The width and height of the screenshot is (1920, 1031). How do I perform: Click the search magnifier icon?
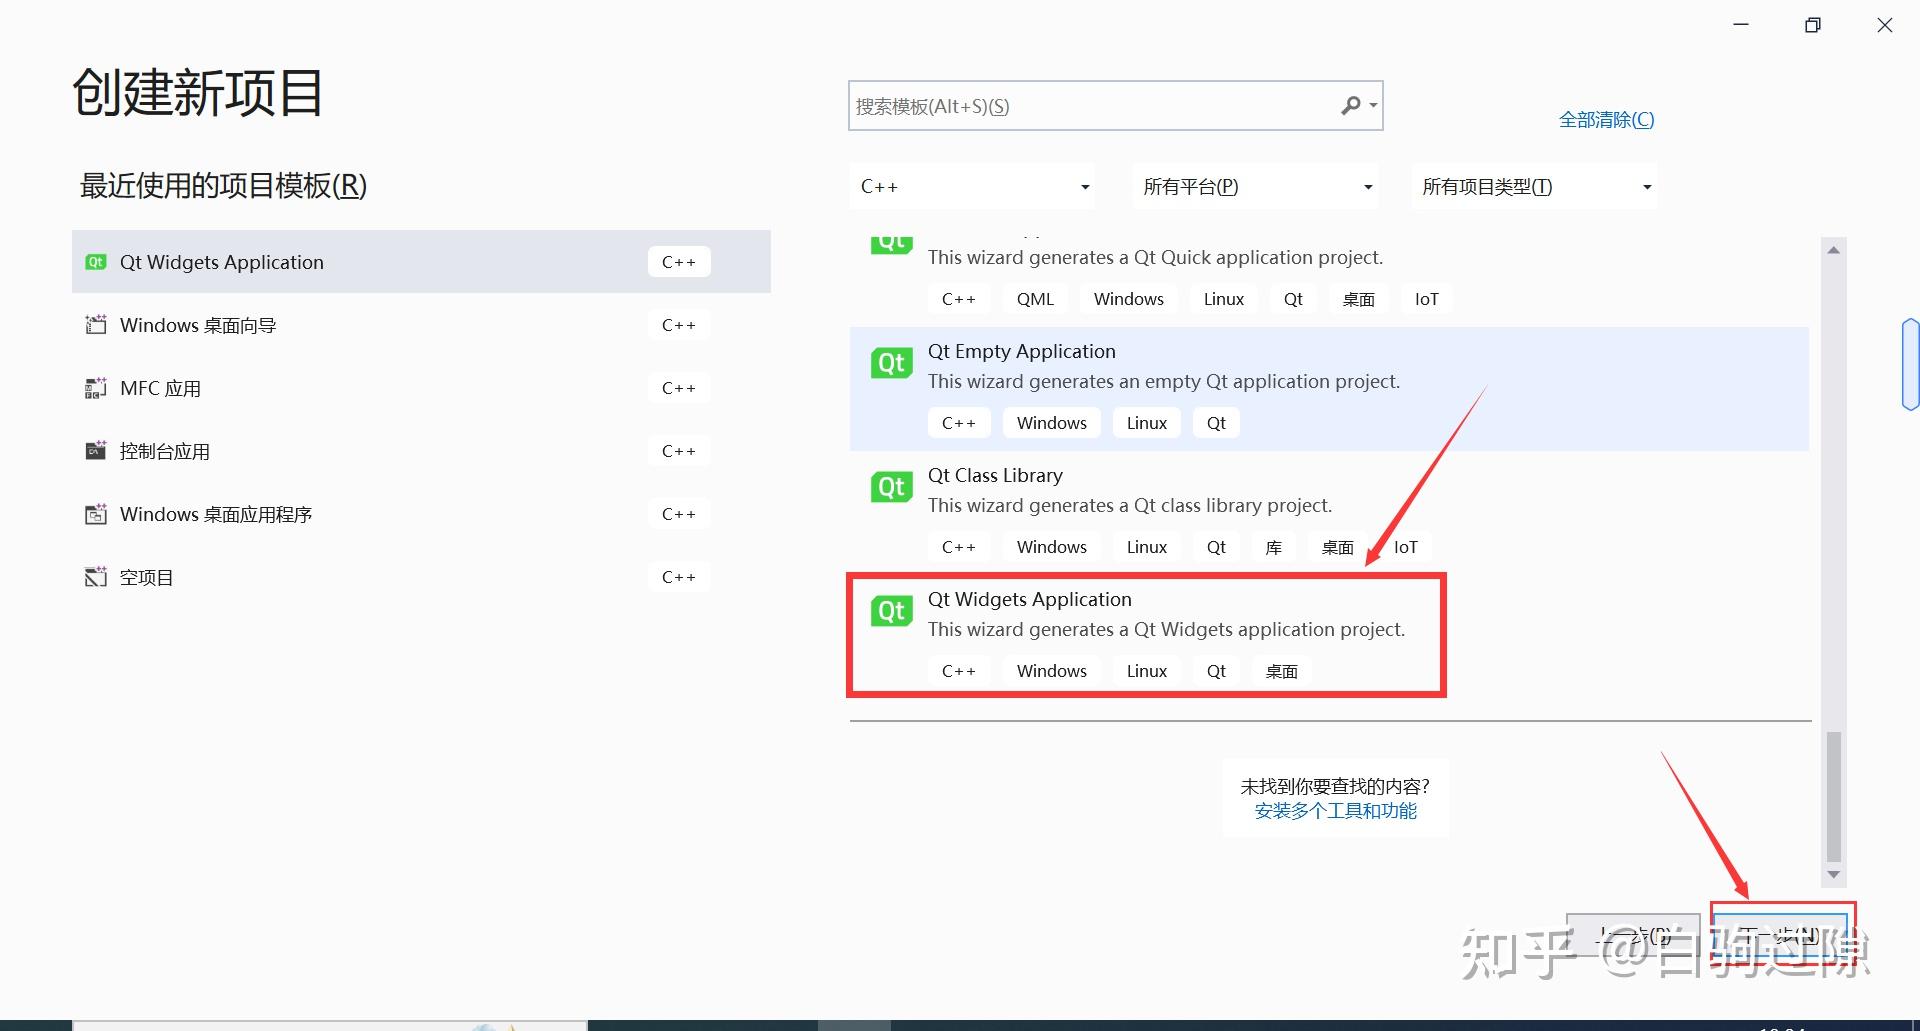(x=1350, y=105)
